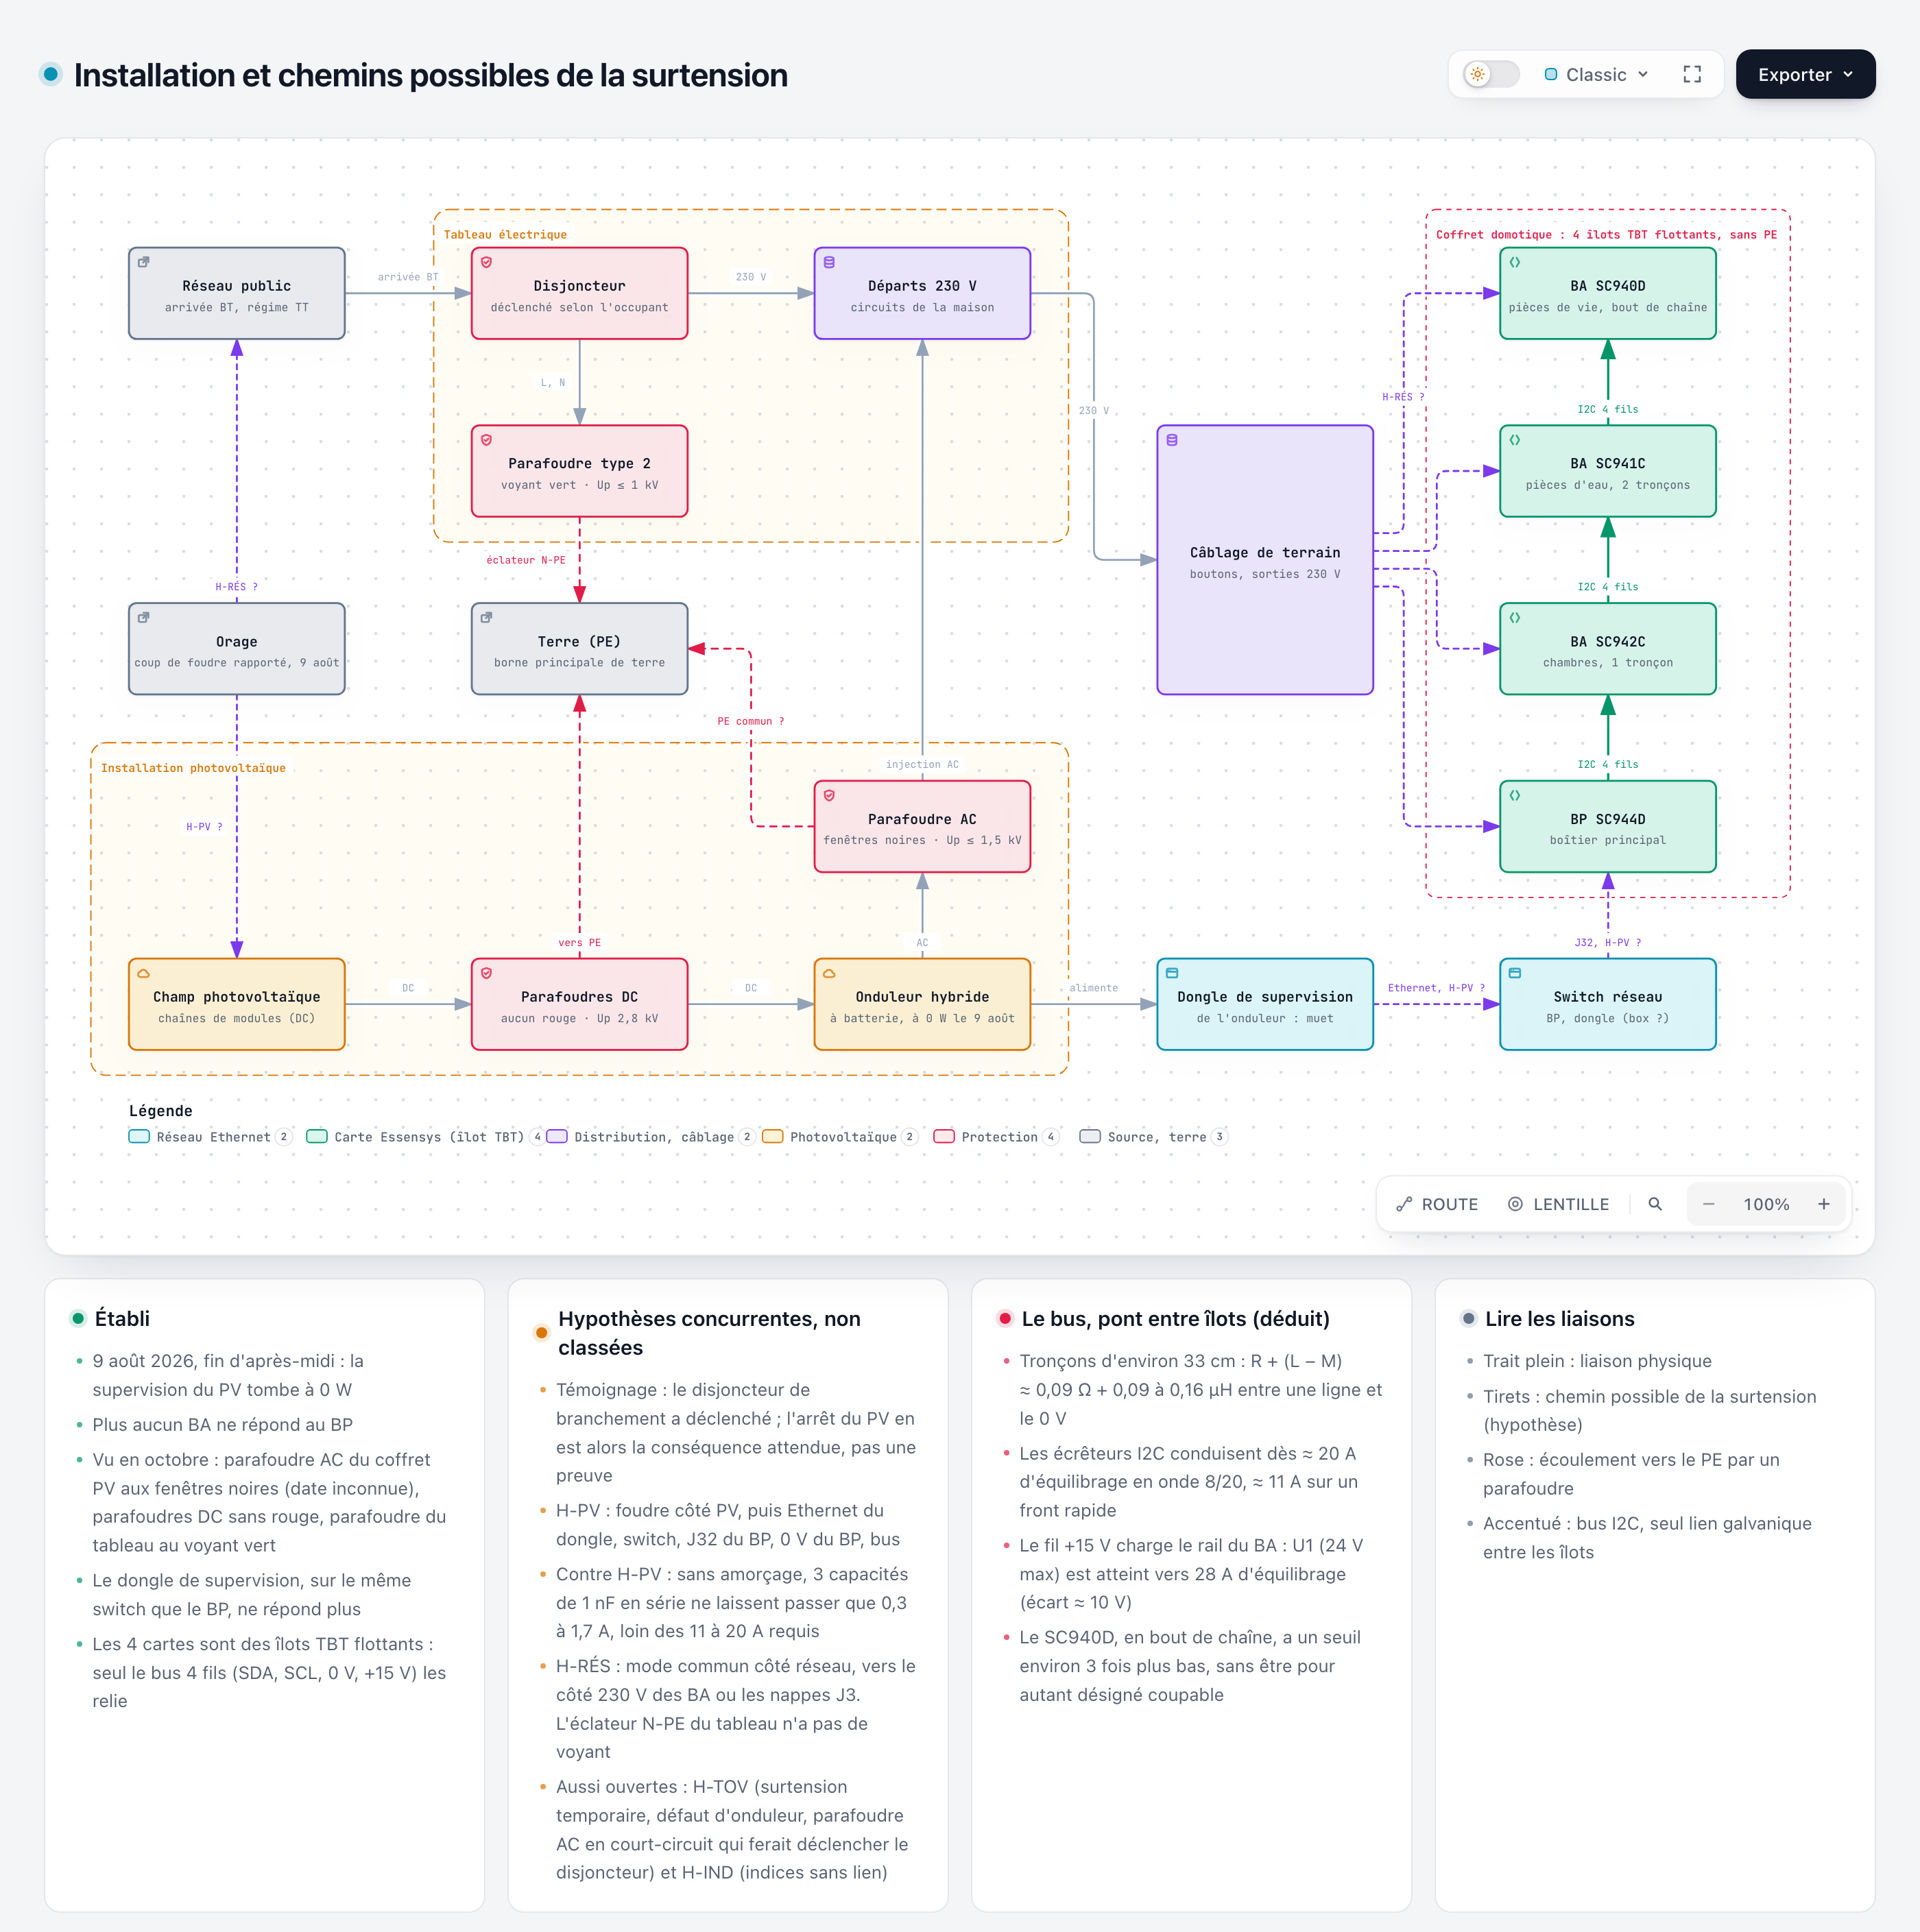
Task: Click the search magnifier icon
Action: [x=1655, y=1204]
